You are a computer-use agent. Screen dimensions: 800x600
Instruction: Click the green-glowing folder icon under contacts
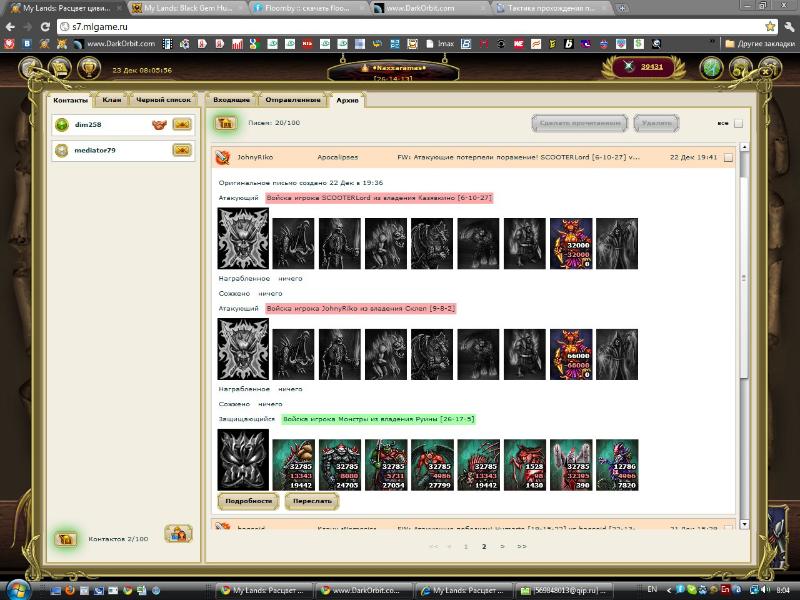point(66,539)
